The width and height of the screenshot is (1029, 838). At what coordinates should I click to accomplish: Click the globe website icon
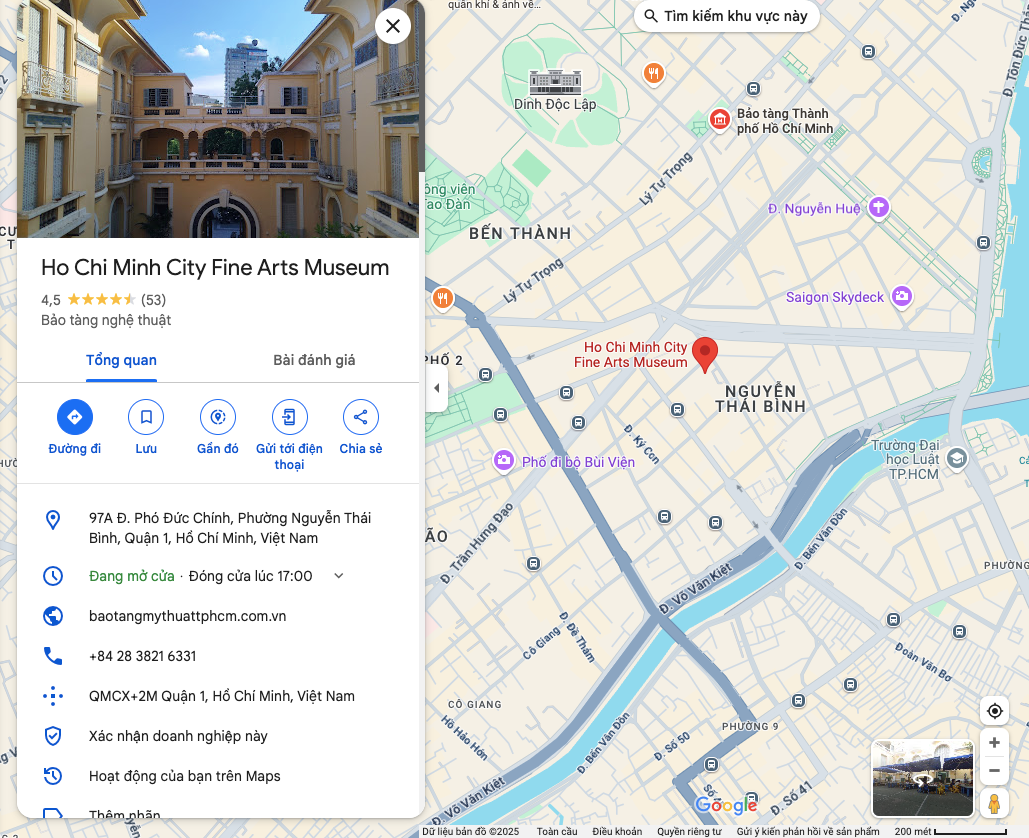(x=53, y=616)
